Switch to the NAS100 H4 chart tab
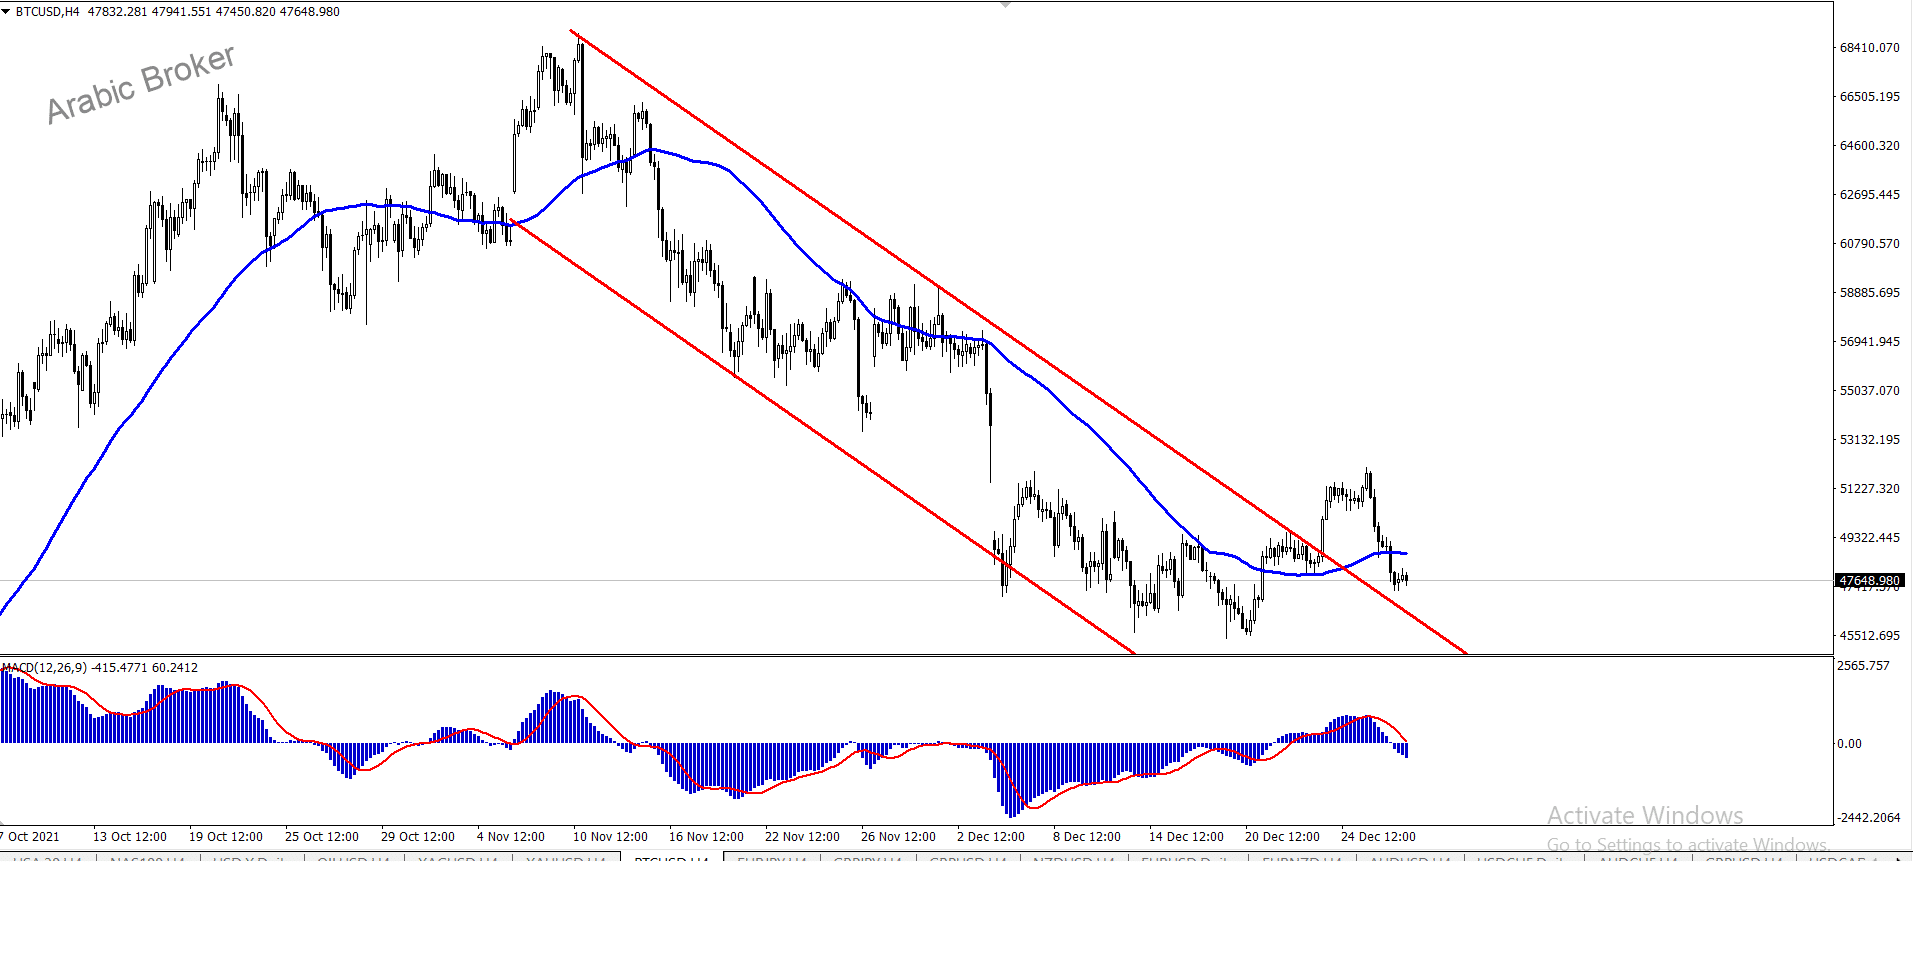This screenshot has width=1913, height=962. [x=147, y=858]
